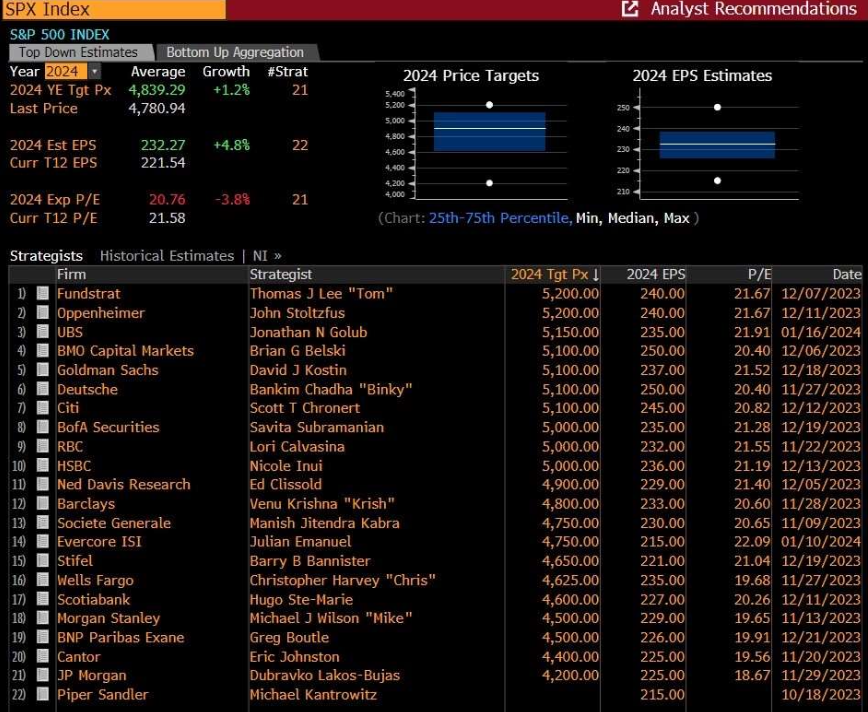Sort by Strategist column header
Screen dimensions: 868x712
coord(376,275)
